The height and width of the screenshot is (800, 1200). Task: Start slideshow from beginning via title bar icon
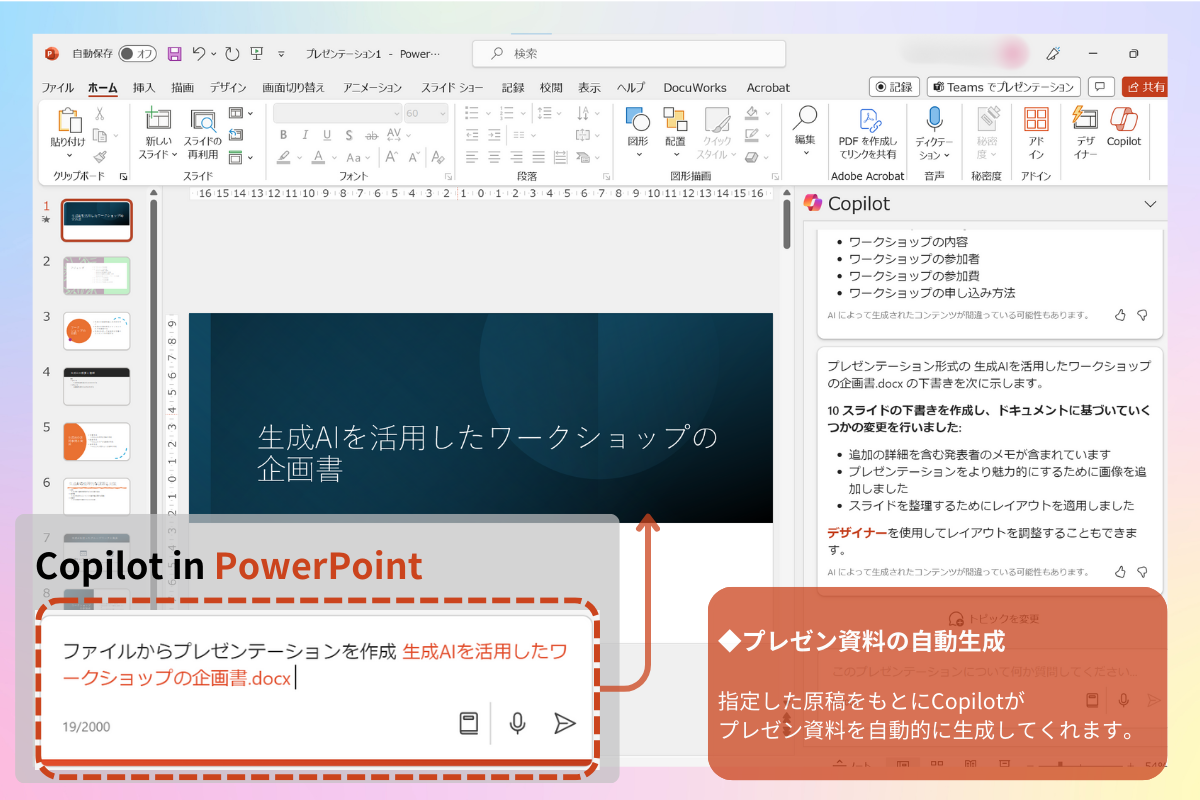[x=257, y=54]
